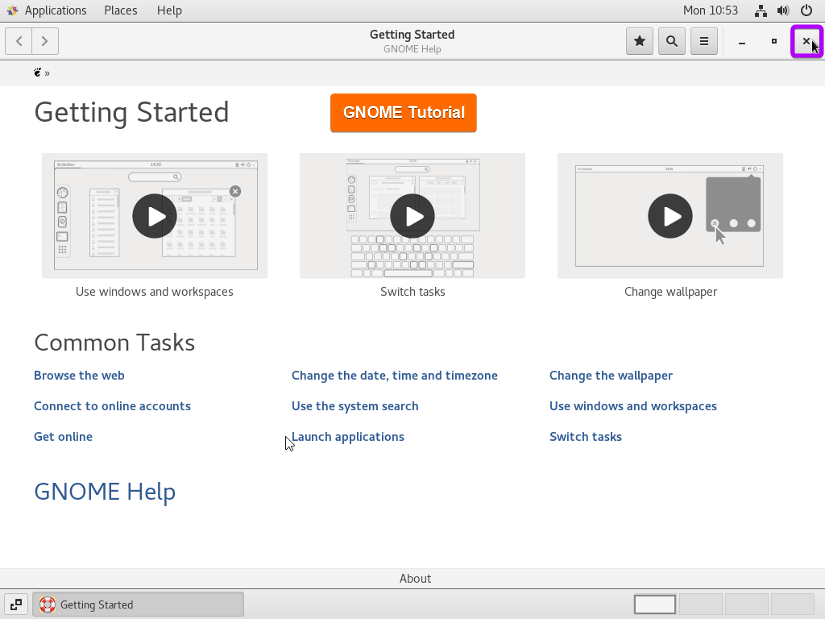Viewport: 825px width, 619px height.
Task: Open the "Connect to online accounts" link
Action: click(112, 406)
